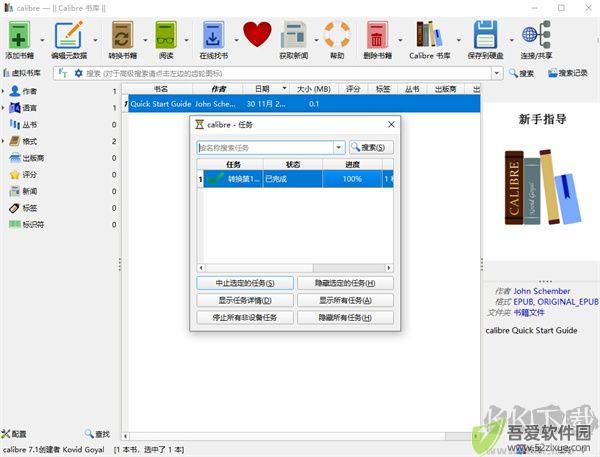Select Tags (标签) category in sidebar

(29, 208)
